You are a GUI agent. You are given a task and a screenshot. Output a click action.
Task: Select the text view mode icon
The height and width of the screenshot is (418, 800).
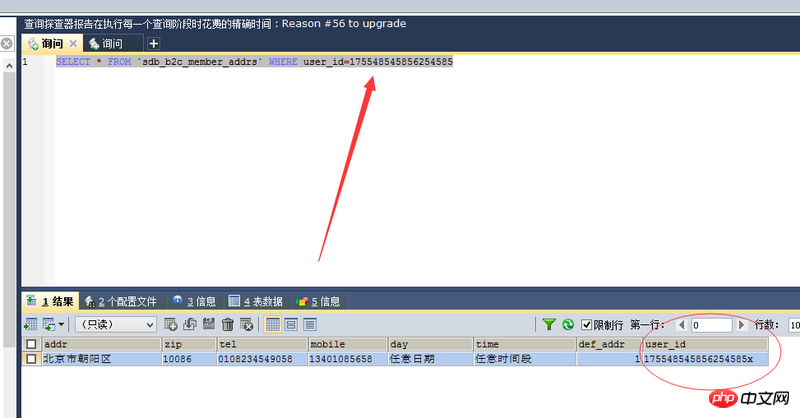(310, 325)
